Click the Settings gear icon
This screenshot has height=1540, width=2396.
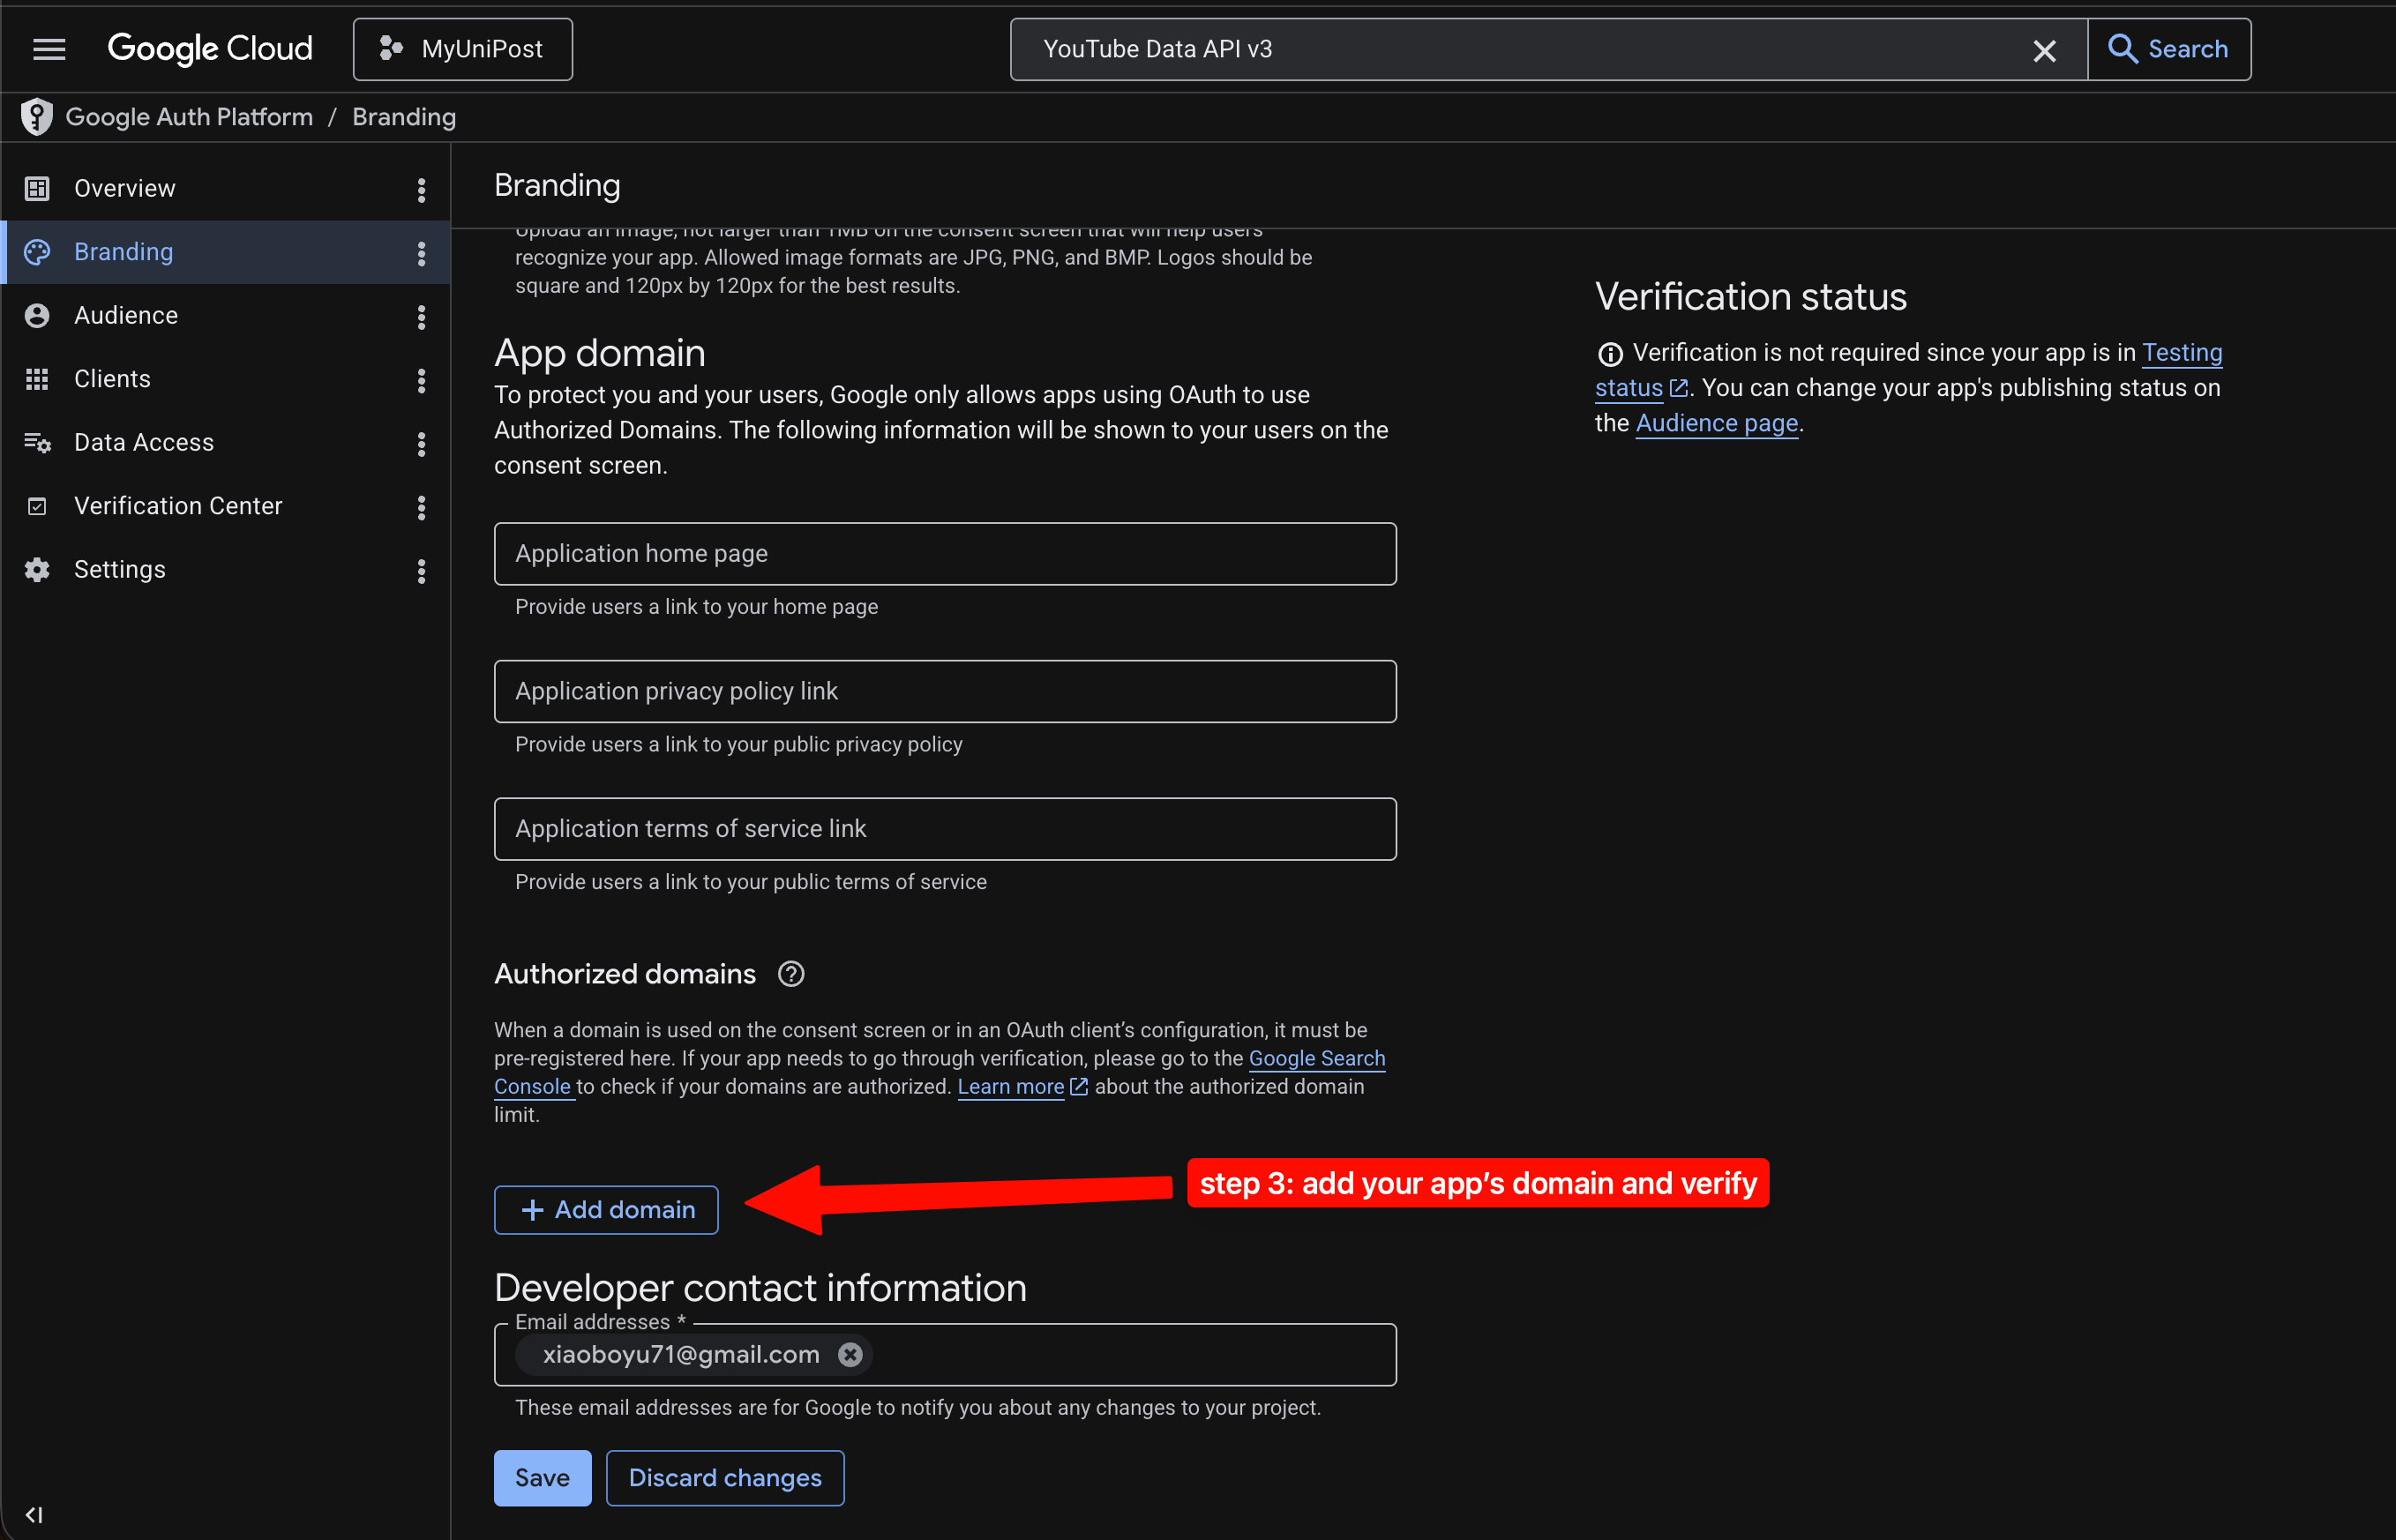coord(37,569)
